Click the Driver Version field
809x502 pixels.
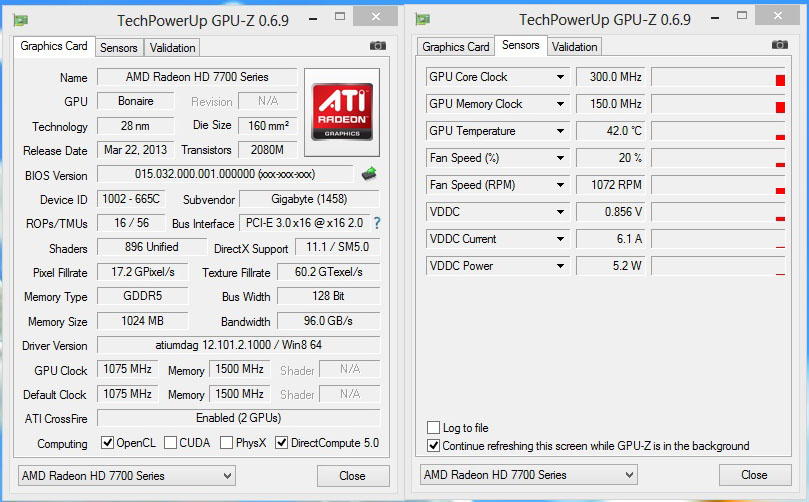tap(238, 345)
